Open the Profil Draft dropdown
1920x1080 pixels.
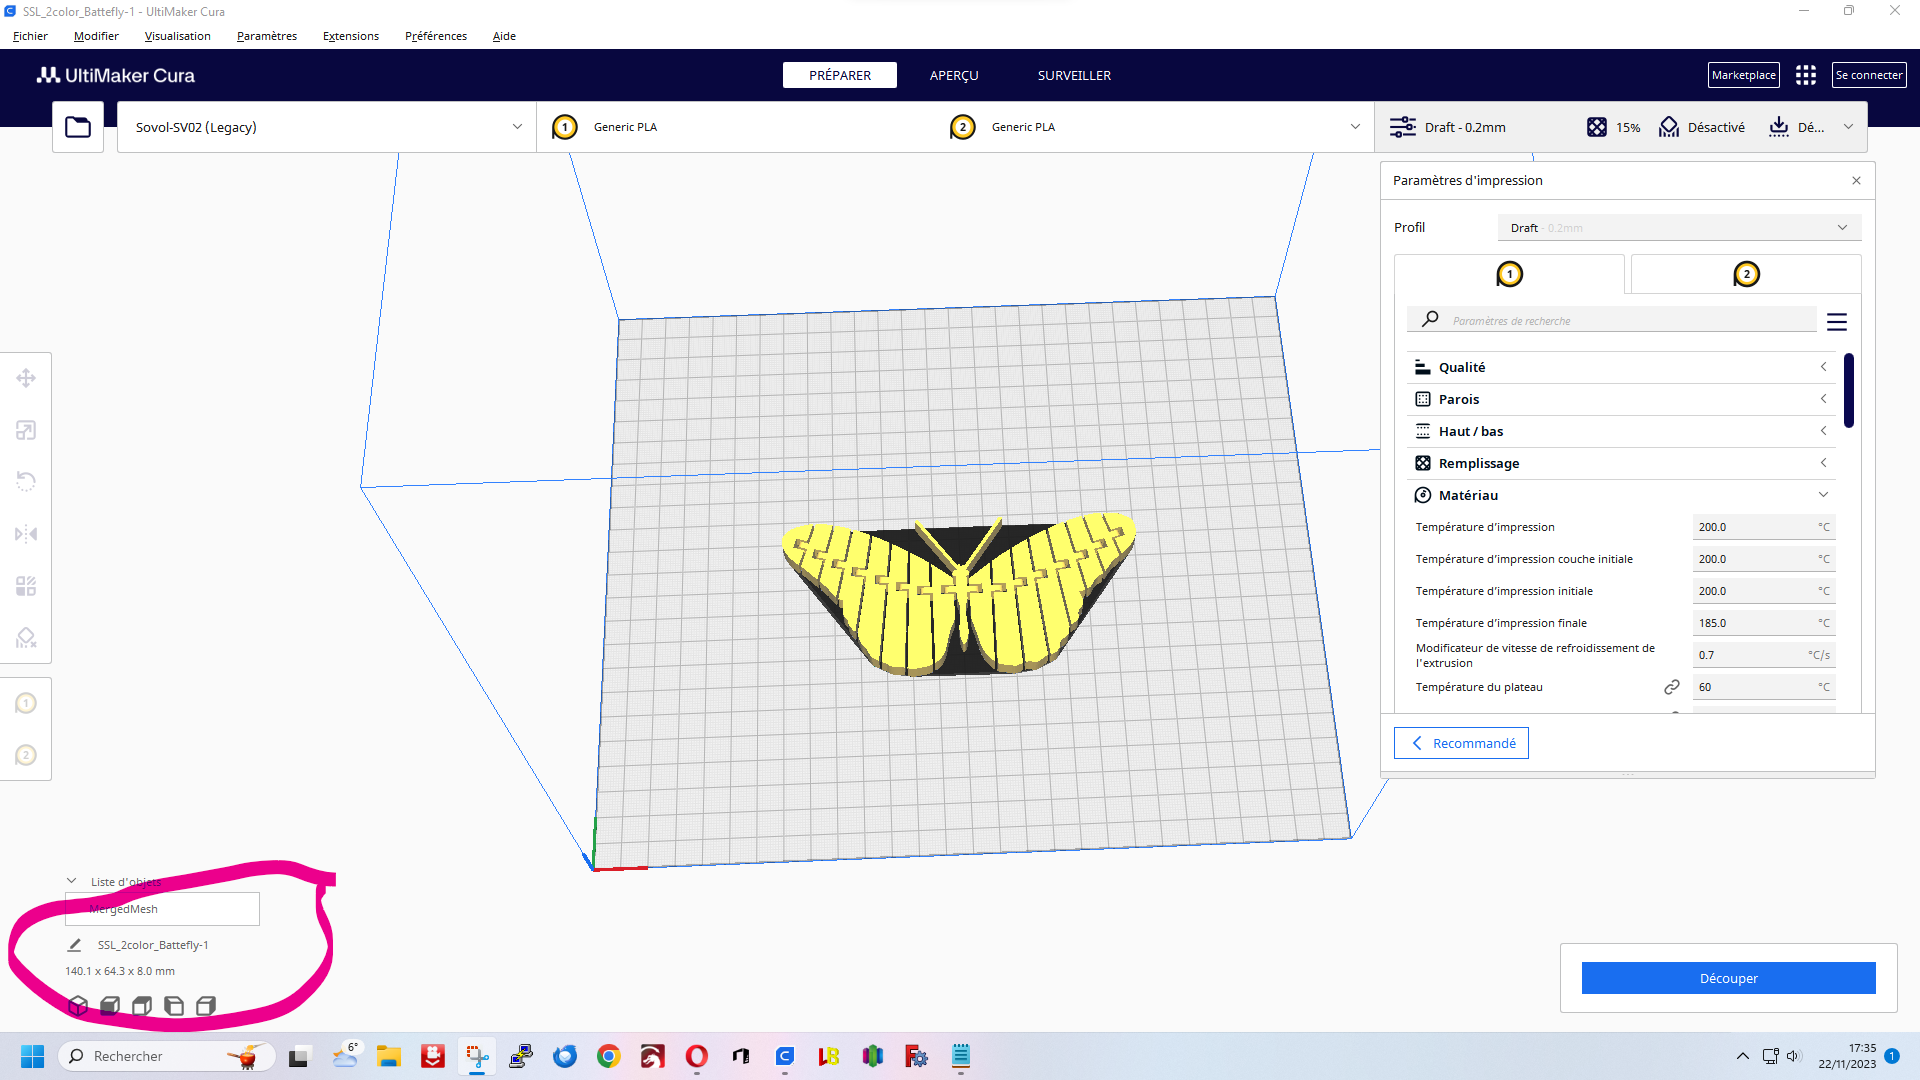1679,228
